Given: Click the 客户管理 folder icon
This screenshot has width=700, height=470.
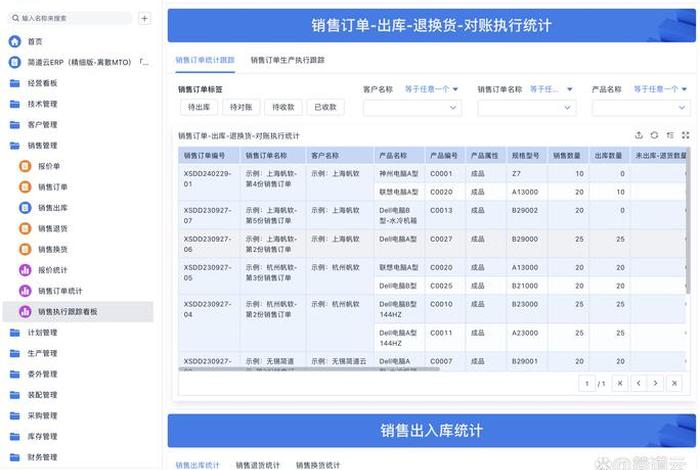Looking at the screenshot, I should click(15, 125).
